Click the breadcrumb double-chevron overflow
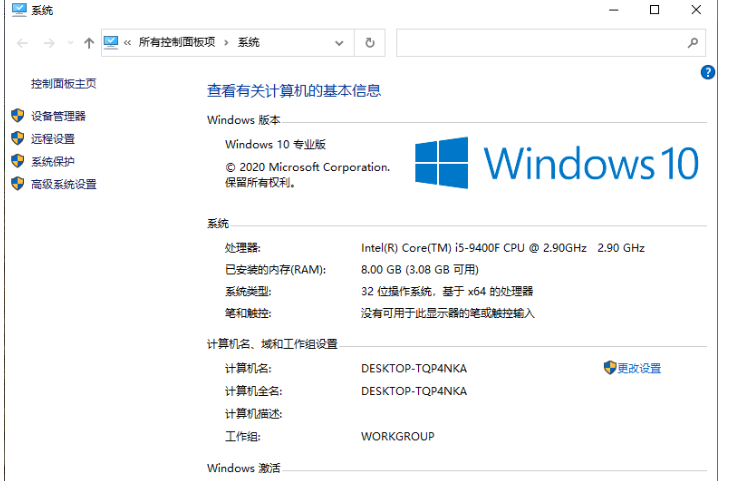 coord(127,43)
